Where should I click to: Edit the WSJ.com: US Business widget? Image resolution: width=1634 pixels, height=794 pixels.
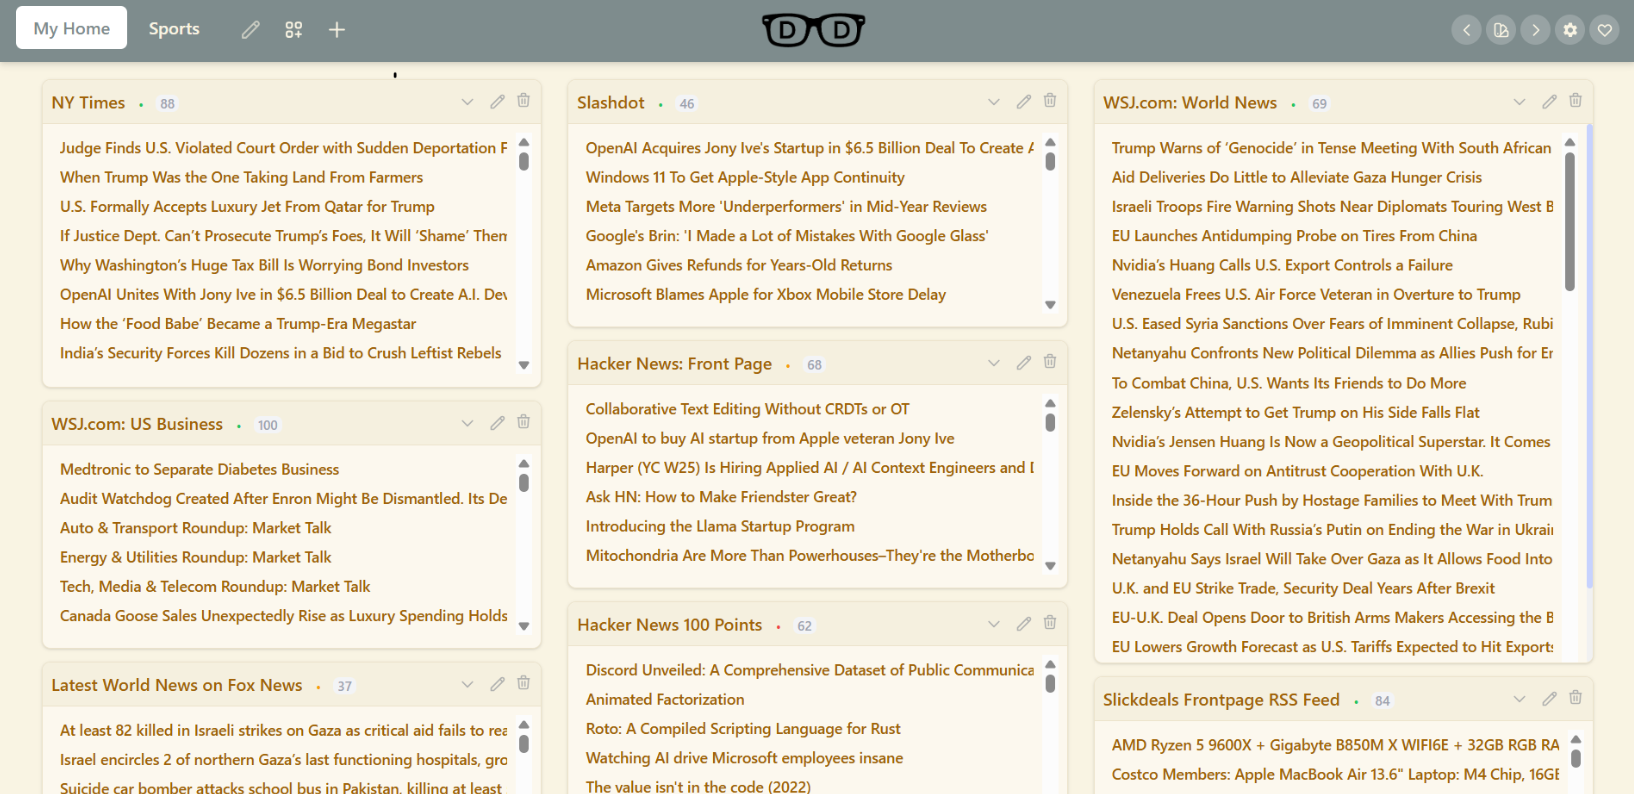497,424
